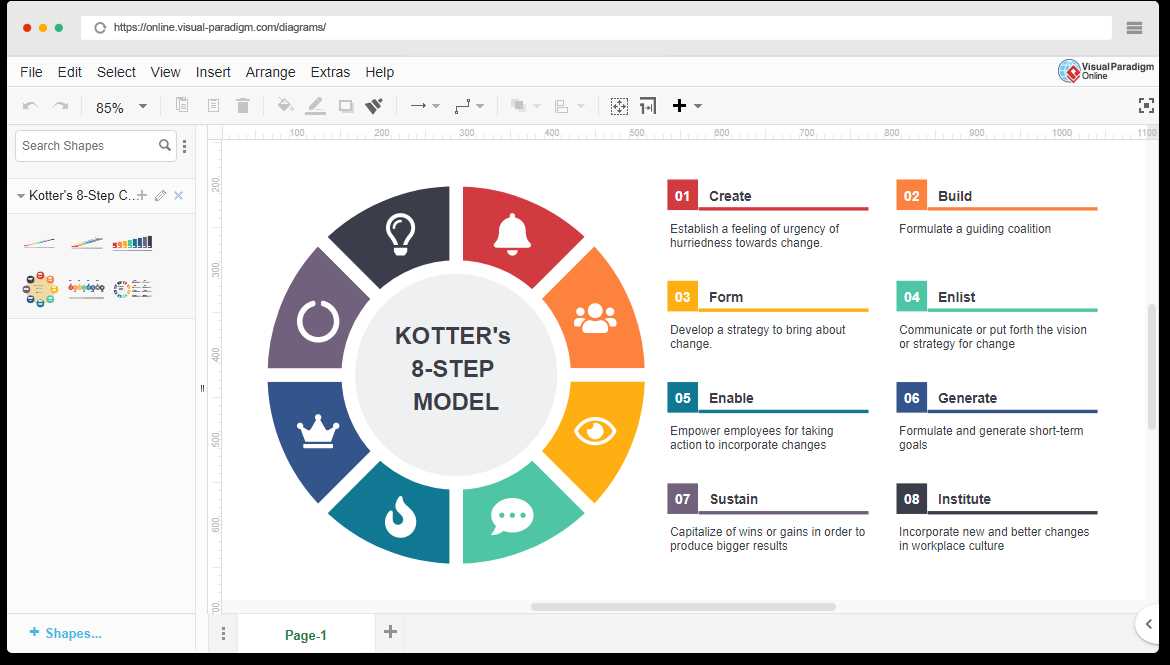Open the File menu
The width and height of the screenshot is (1170, 665).
31,72
